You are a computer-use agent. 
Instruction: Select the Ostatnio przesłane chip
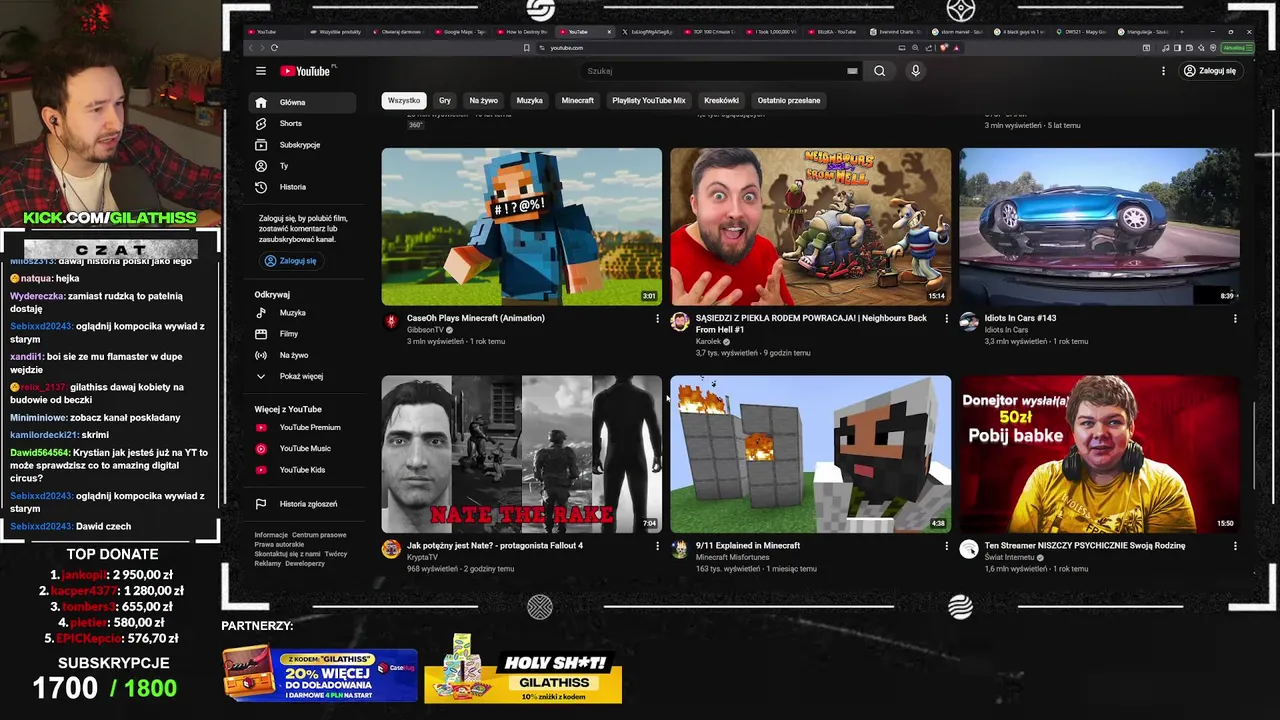pos(789,100)
